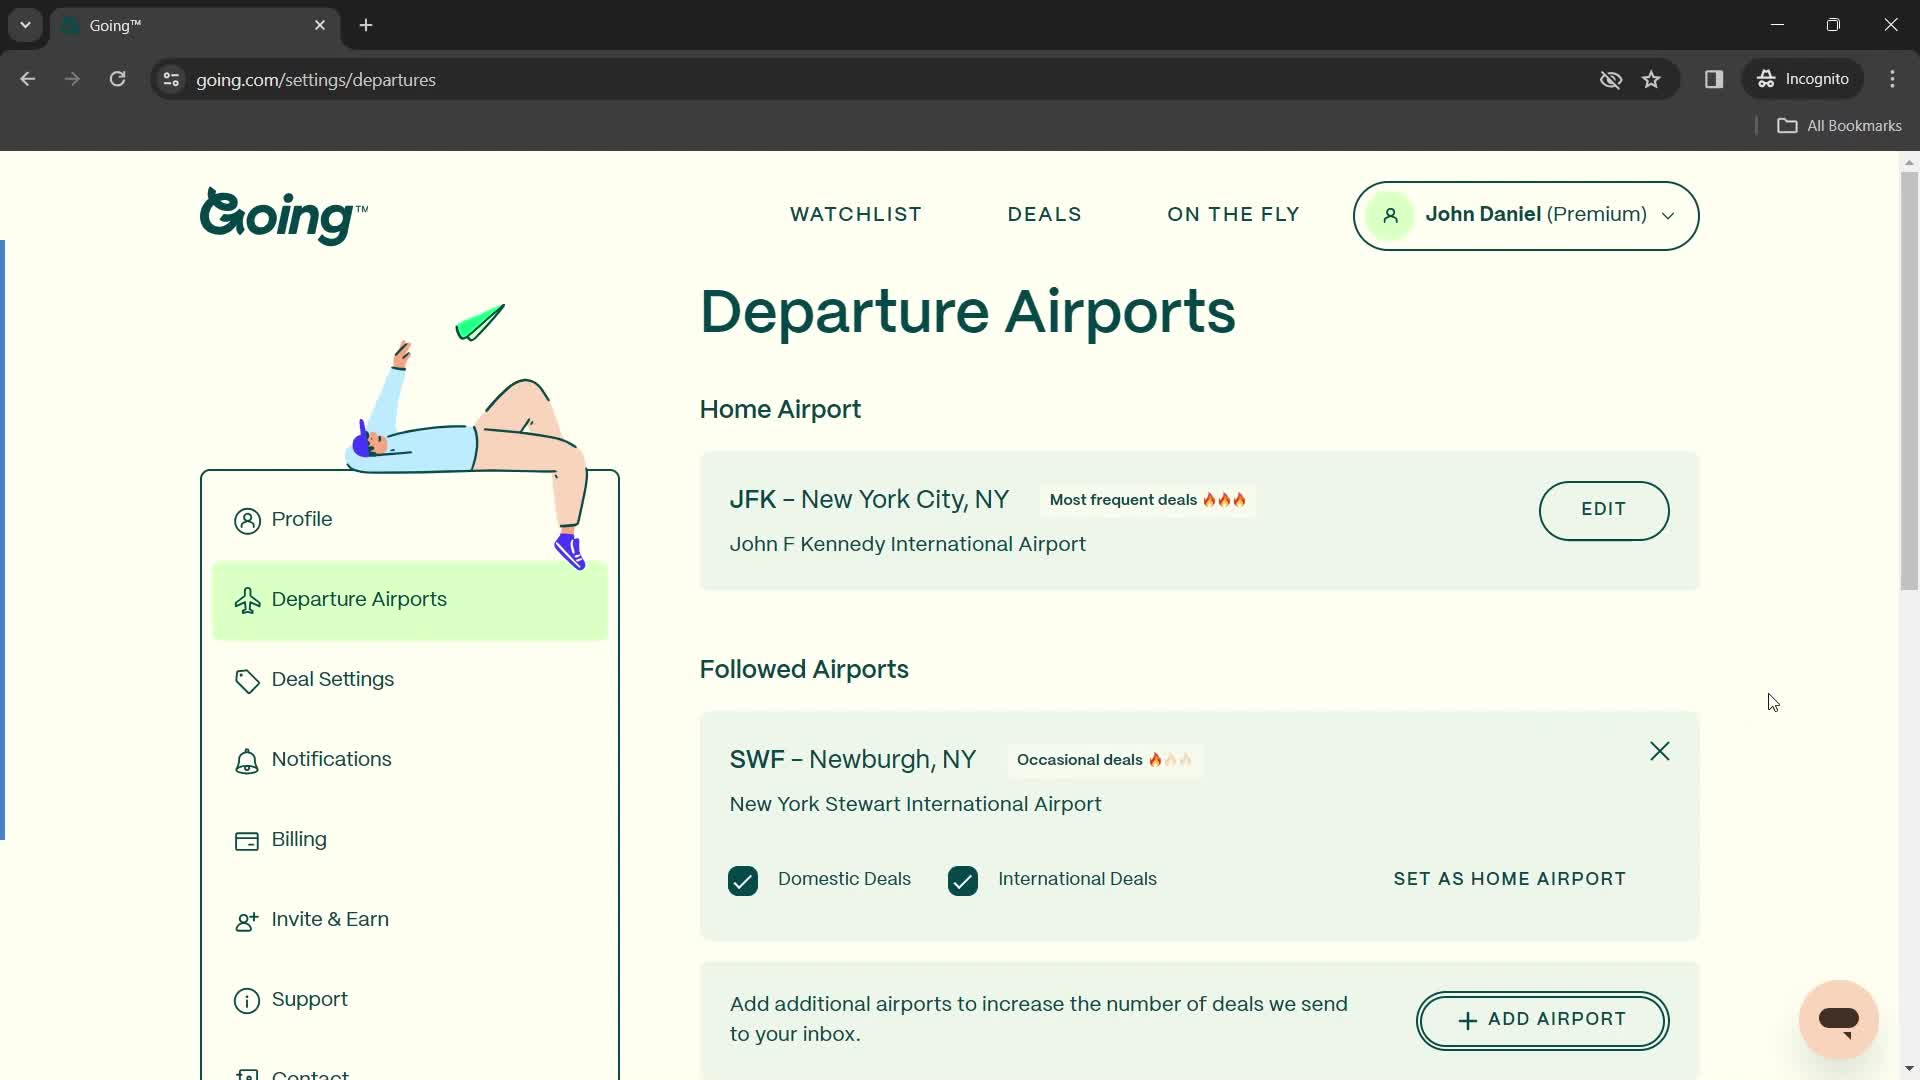This screenshot has width=1920, height=1080.
Task: Remove the SWF Newburgh followed airport
Action: tap(1660, 751)
